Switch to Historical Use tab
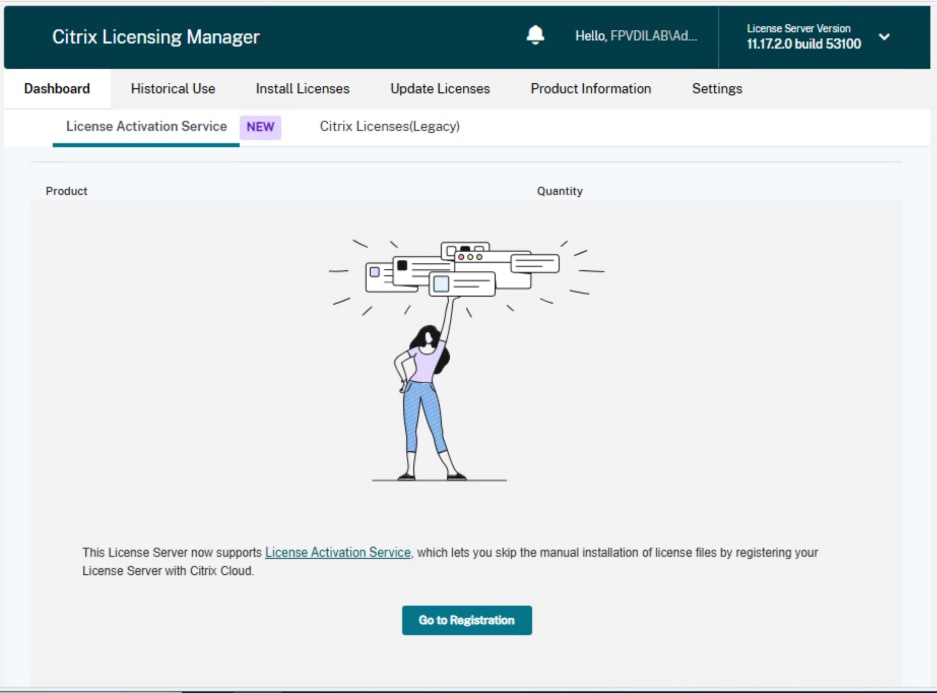 (x=173, y=89)
